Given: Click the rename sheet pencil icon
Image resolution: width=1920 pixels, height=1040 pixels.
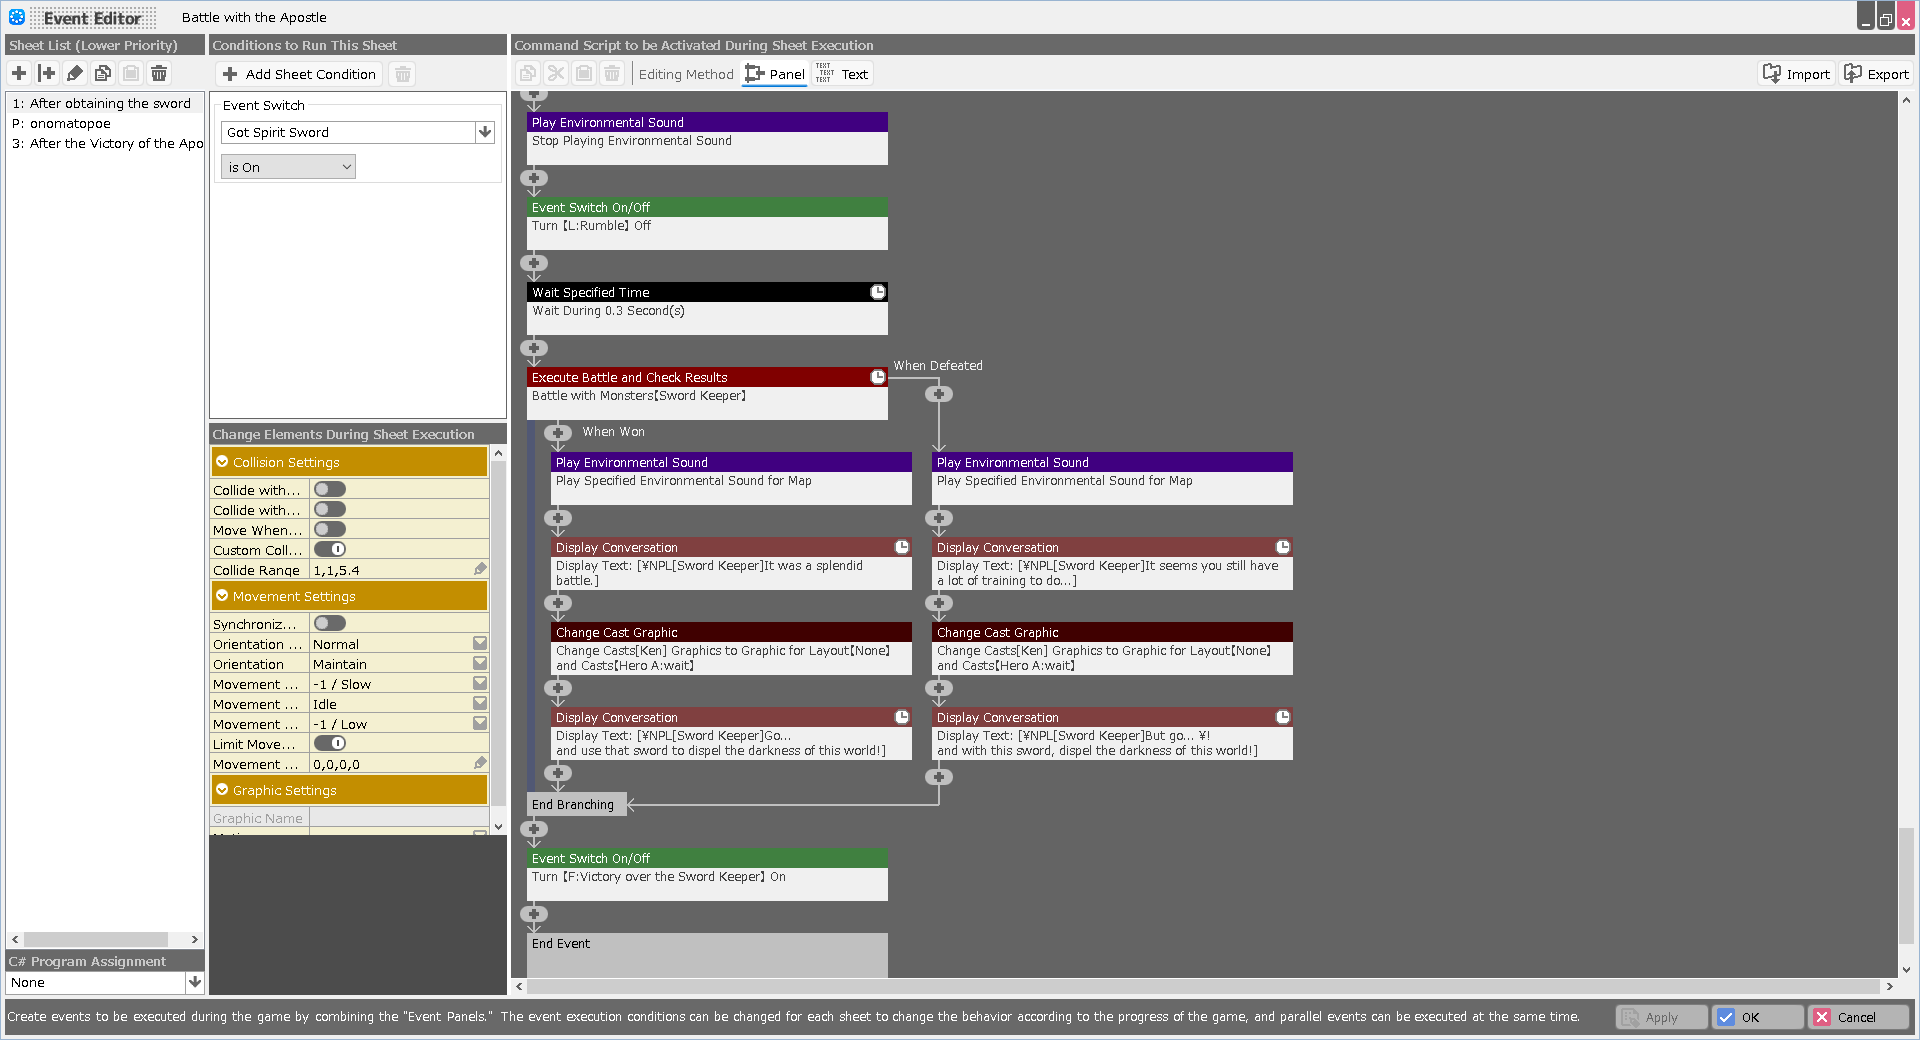Looking at the screenshot, I should coord(75,73).
